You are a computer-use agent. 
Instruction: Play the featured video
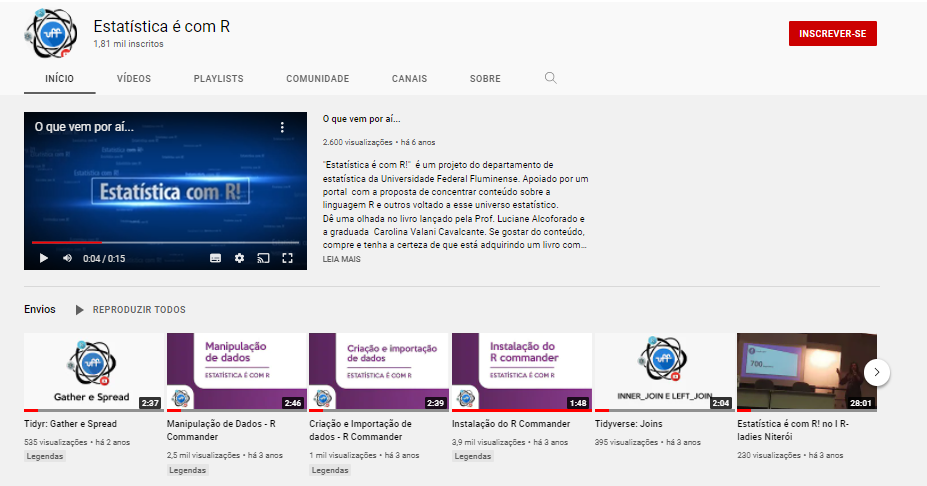[44, 258]
